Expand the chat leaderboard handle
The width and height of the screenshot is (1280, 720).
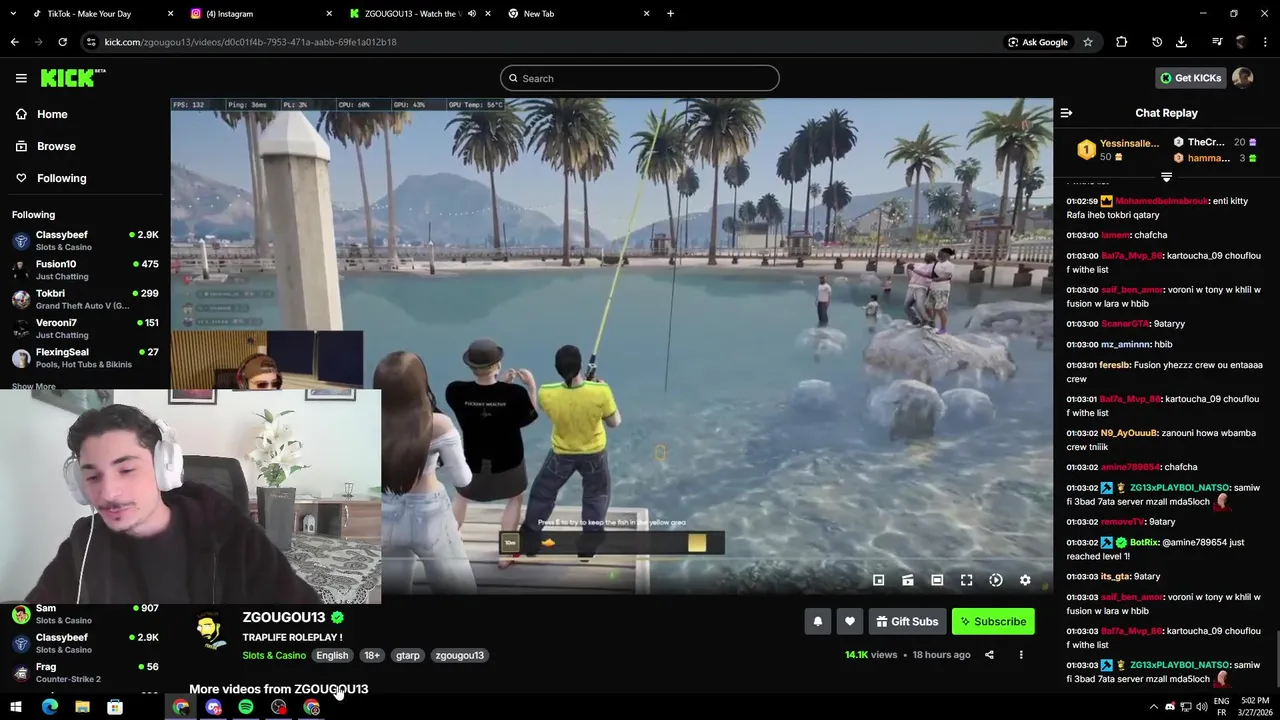pyautogui.click(x=1166, y=177)
